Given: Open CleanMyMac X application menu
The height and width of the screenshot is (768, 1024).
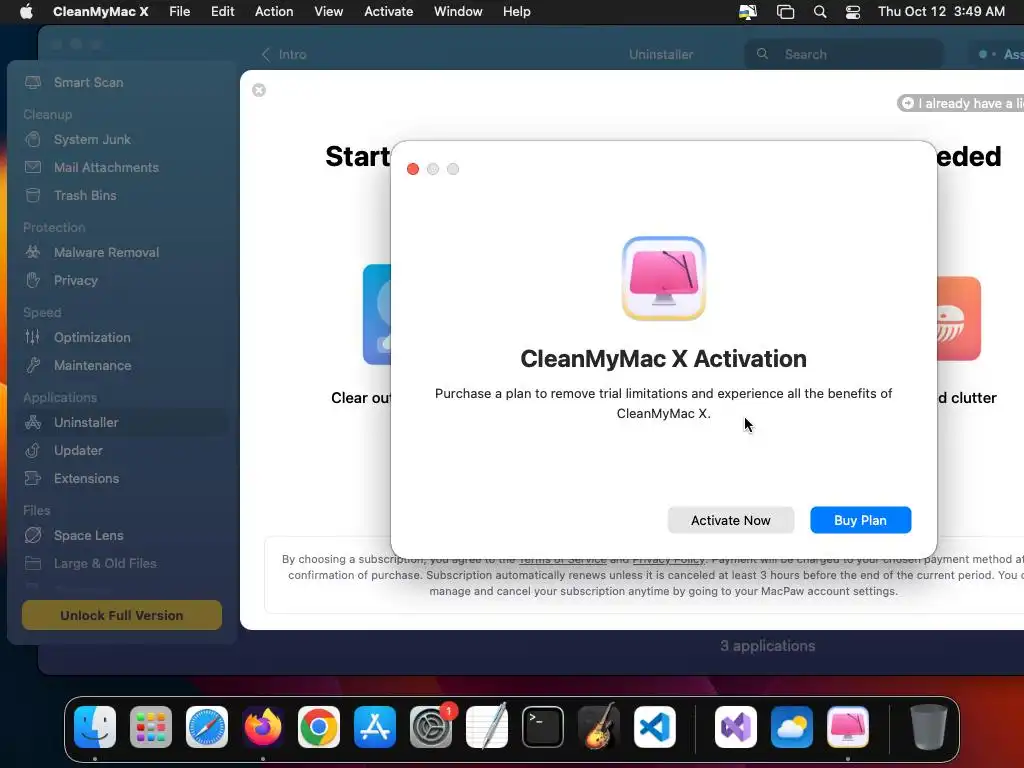Looking at the screenshot, I should point(101,12).
